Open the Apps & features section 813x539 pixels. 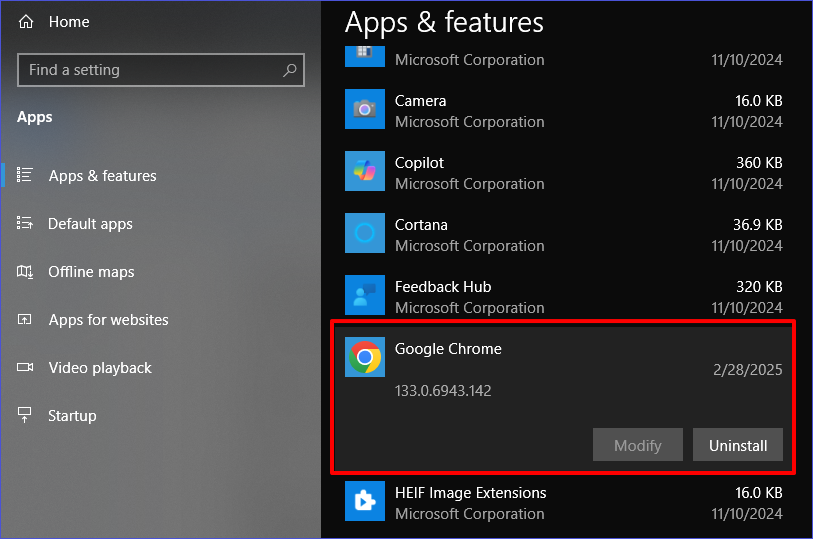(103, 176)
